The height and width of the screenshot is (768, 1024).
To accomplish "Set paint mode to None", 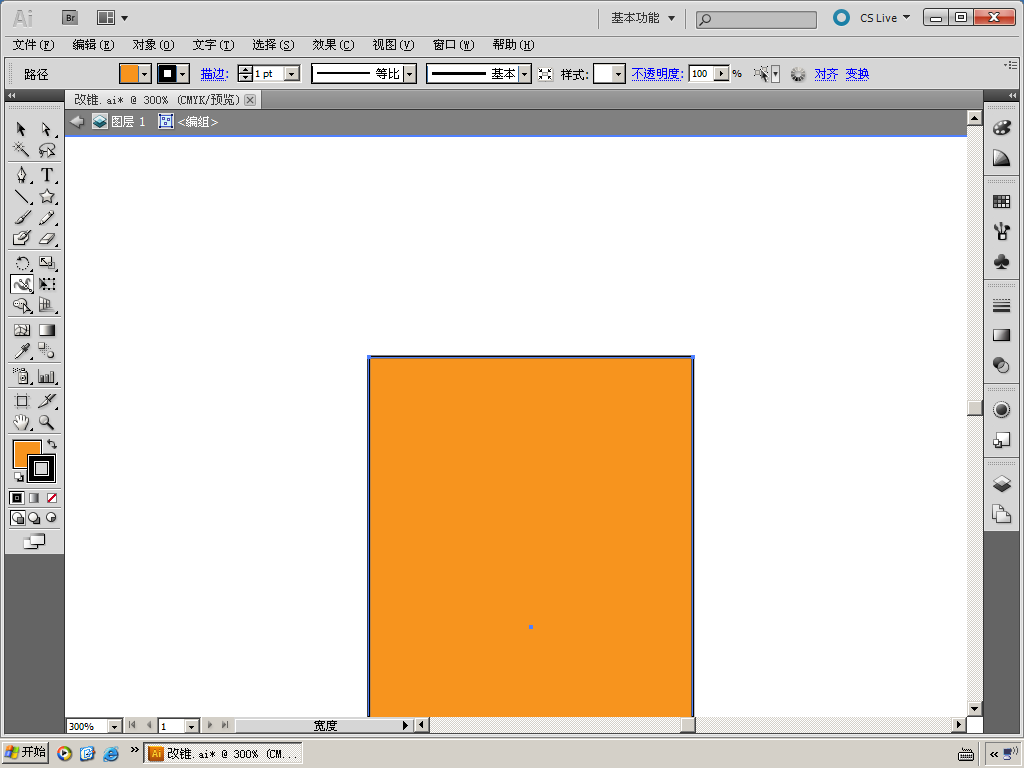I will tap(52, 498).
